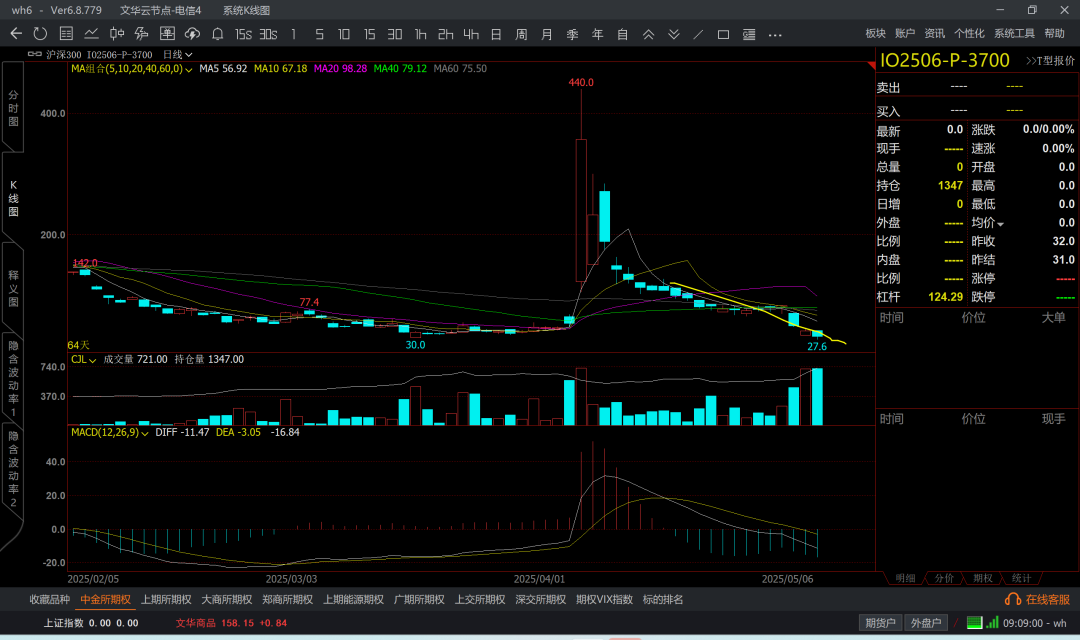Image resolution: width=1080 pixels, height=640 pixels.
Task: Select the weekly 周 period button
Action: (x=521, y=34)
